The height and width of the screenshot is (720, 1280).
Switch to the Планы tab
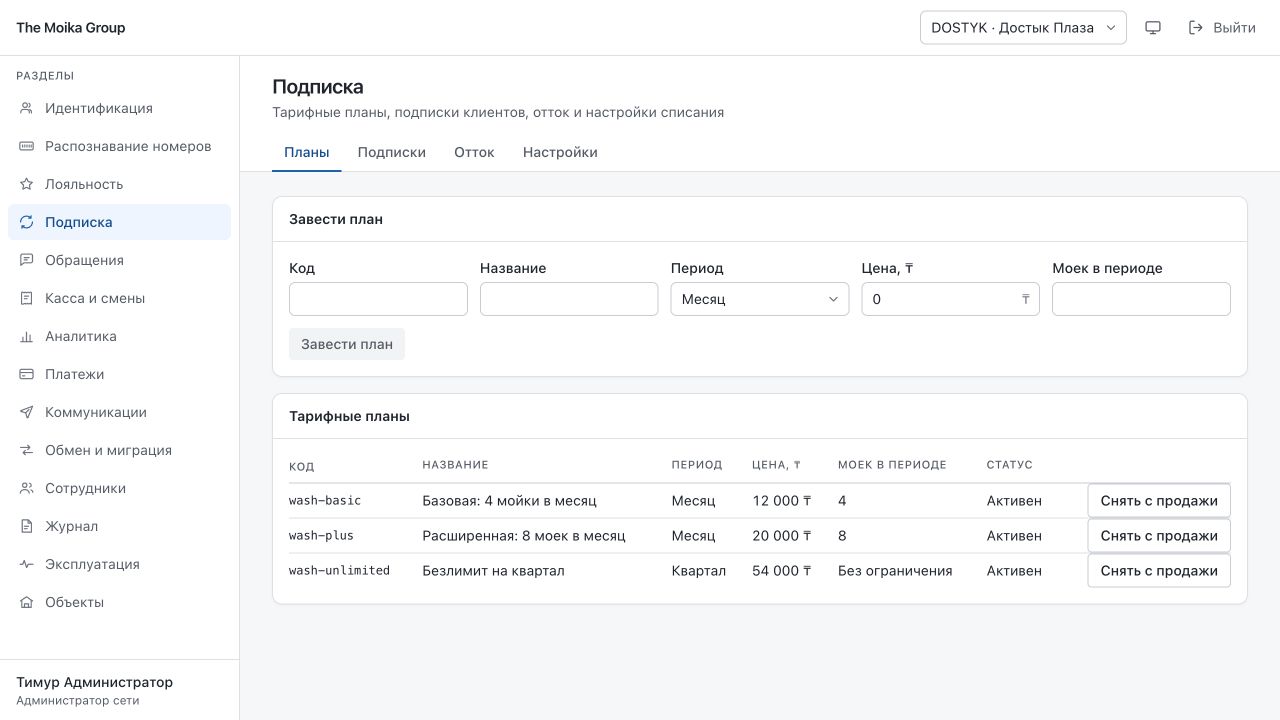(x=307, y=152)
